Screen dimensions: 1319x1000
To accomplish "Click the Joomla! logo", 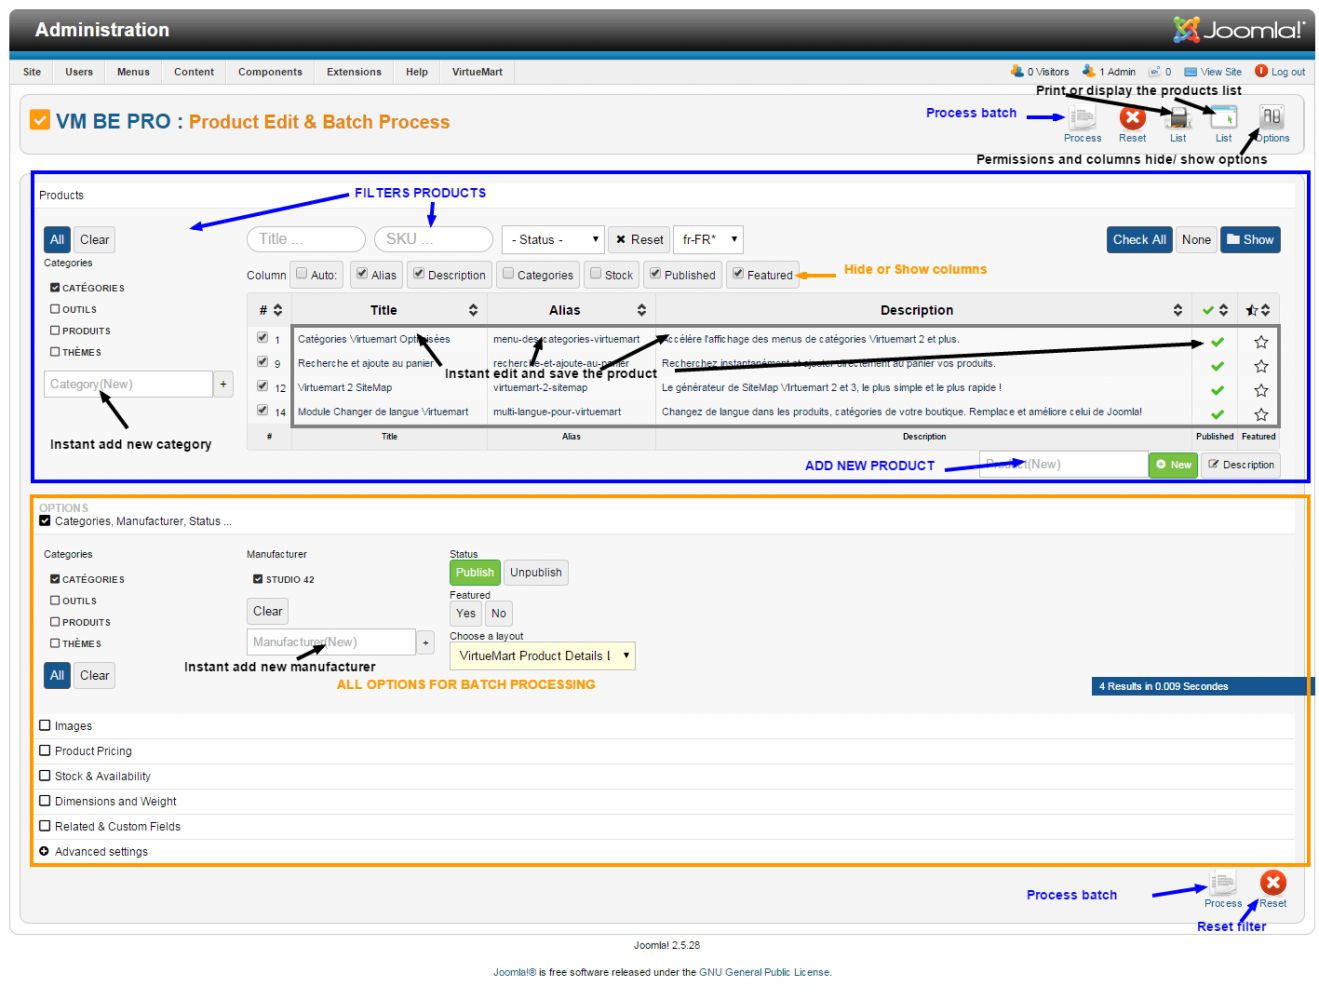I will click(1239, 30).
